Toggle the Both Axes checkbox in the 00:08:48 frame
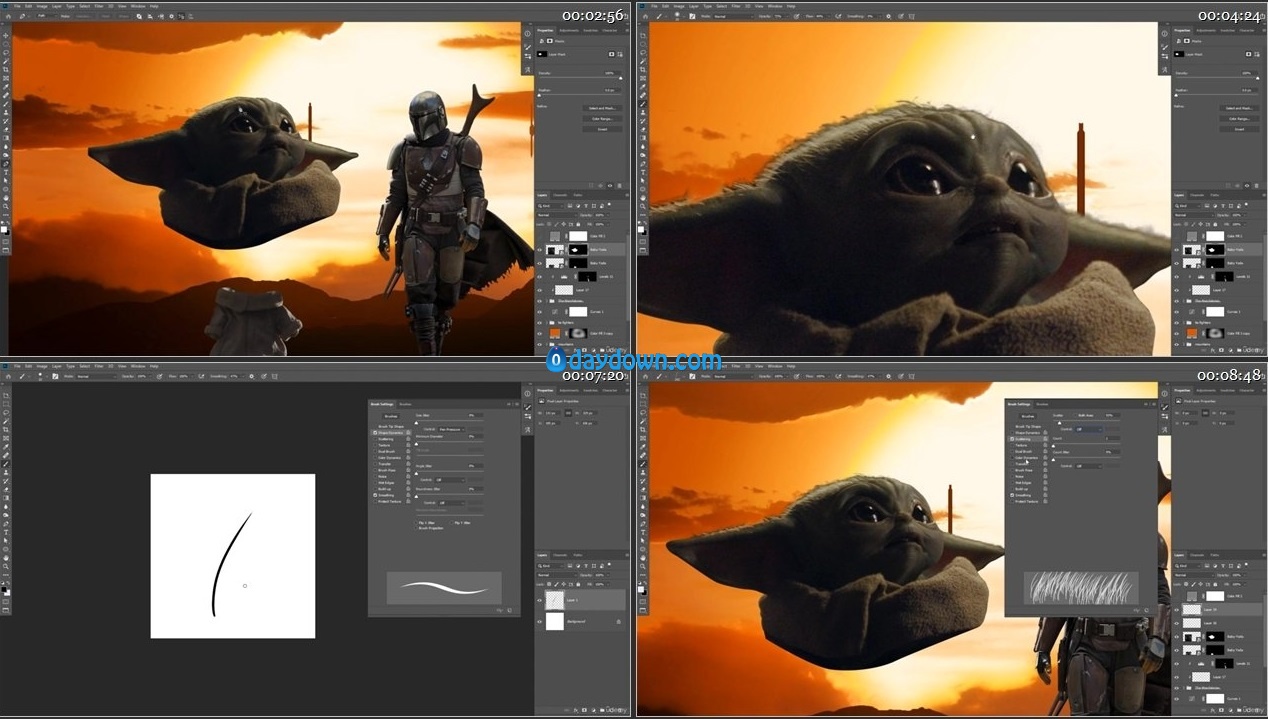This screenshot has height=719, width=1268. 1073,415
